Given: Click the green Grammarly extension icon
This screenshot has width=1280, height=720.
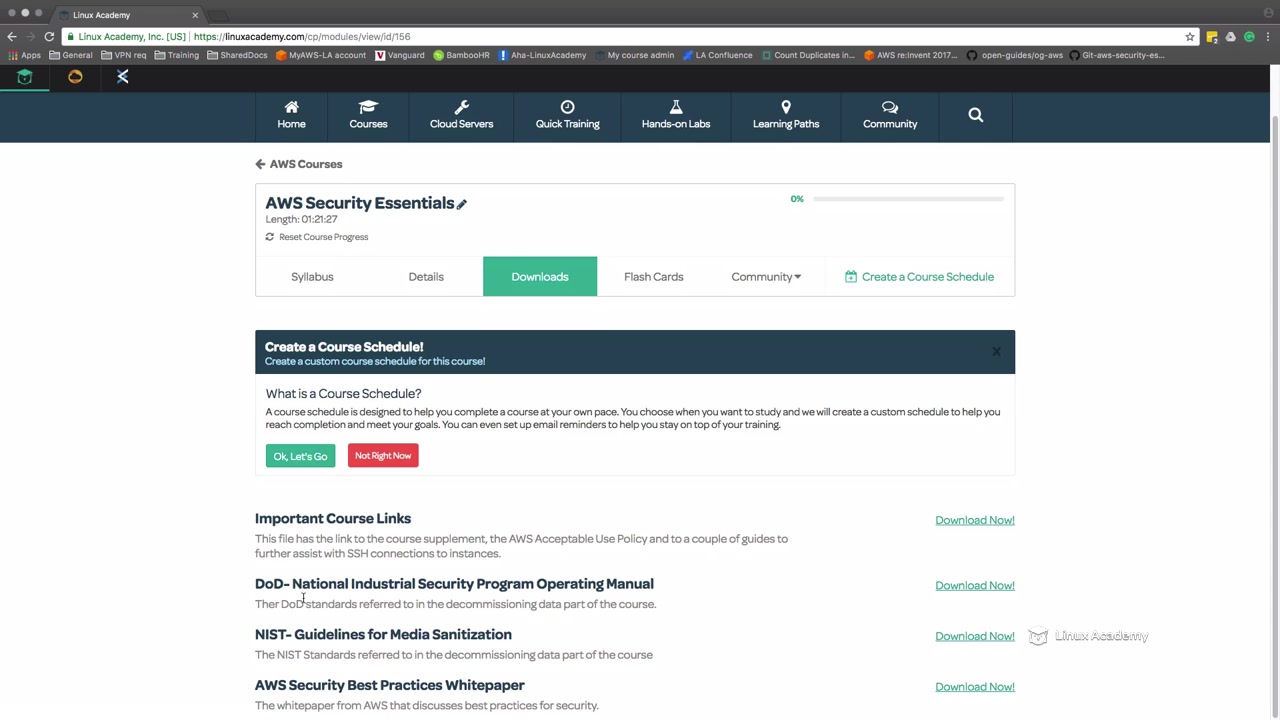Looking at the screenshot, I should (x=1249, y=36).
